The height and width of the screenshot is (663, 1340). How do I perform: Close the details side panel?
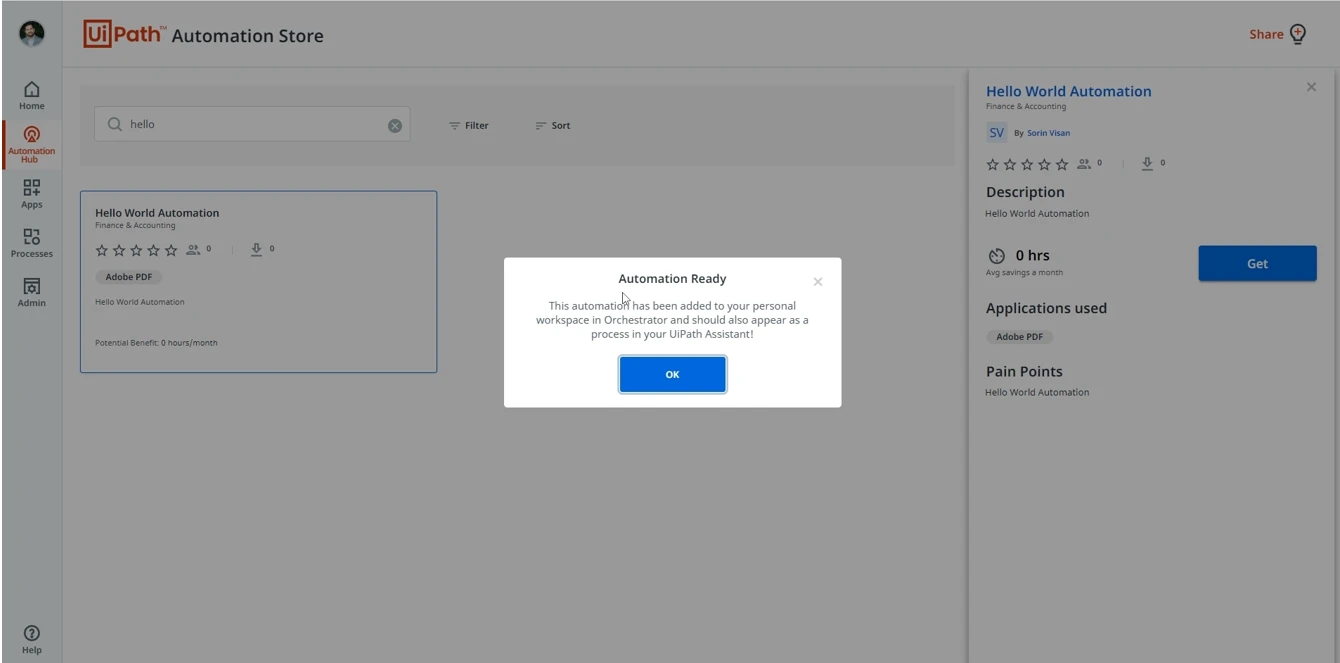[x=1311, y=87]
